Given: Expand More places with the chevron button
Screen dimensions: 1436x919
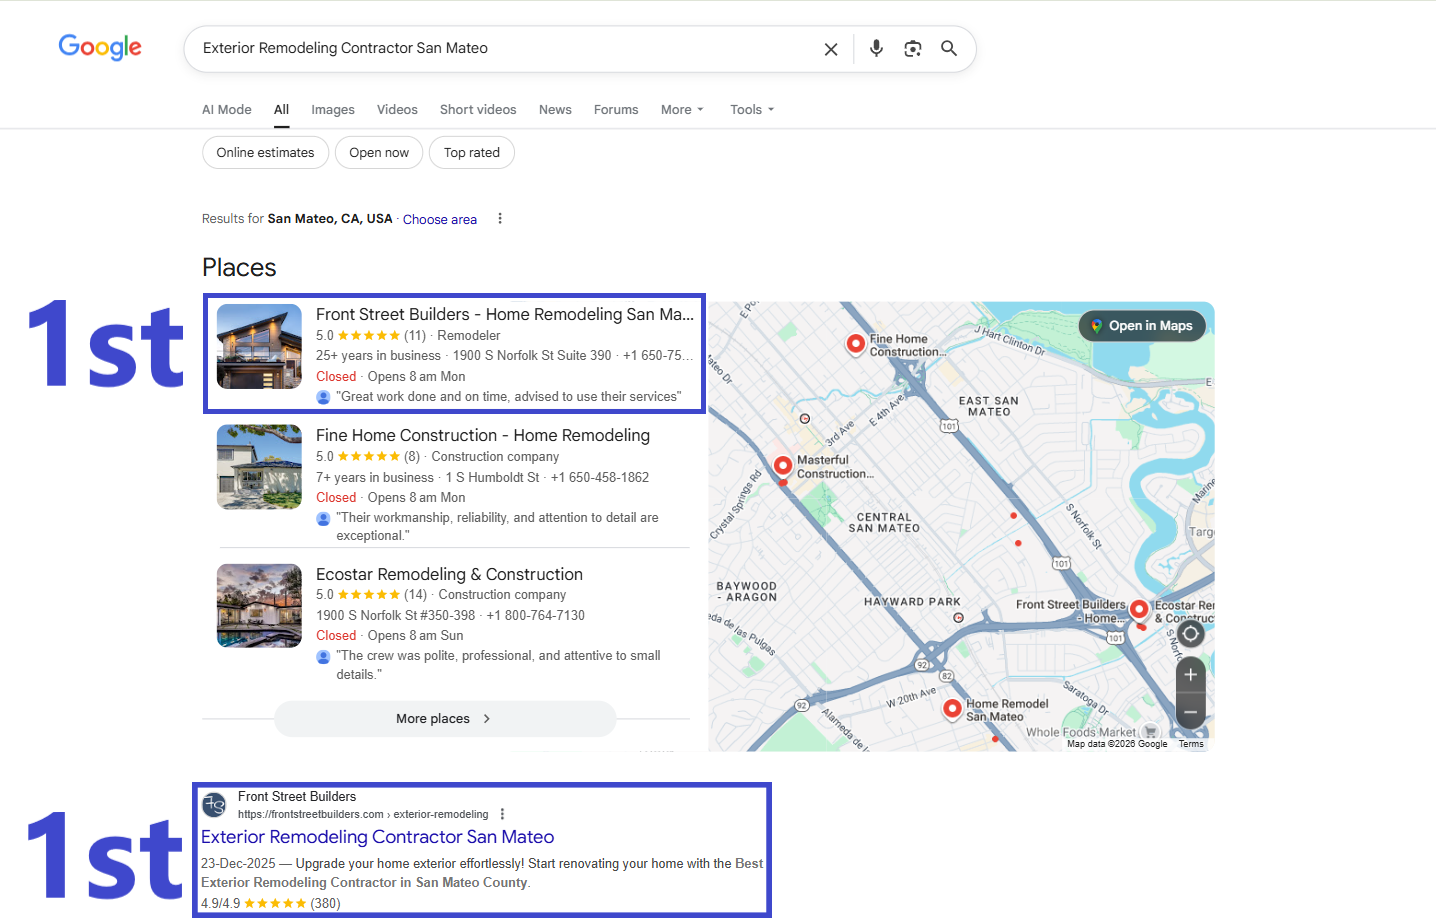Looking at the screenshot, I should pyautogui.click(x=445, y=719).
